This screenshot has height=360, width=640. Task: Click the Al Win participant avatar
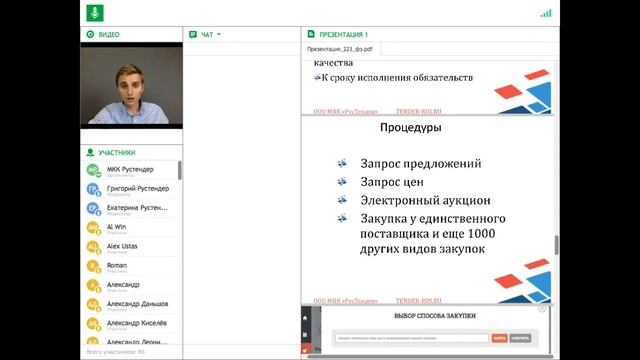[93, 227]
